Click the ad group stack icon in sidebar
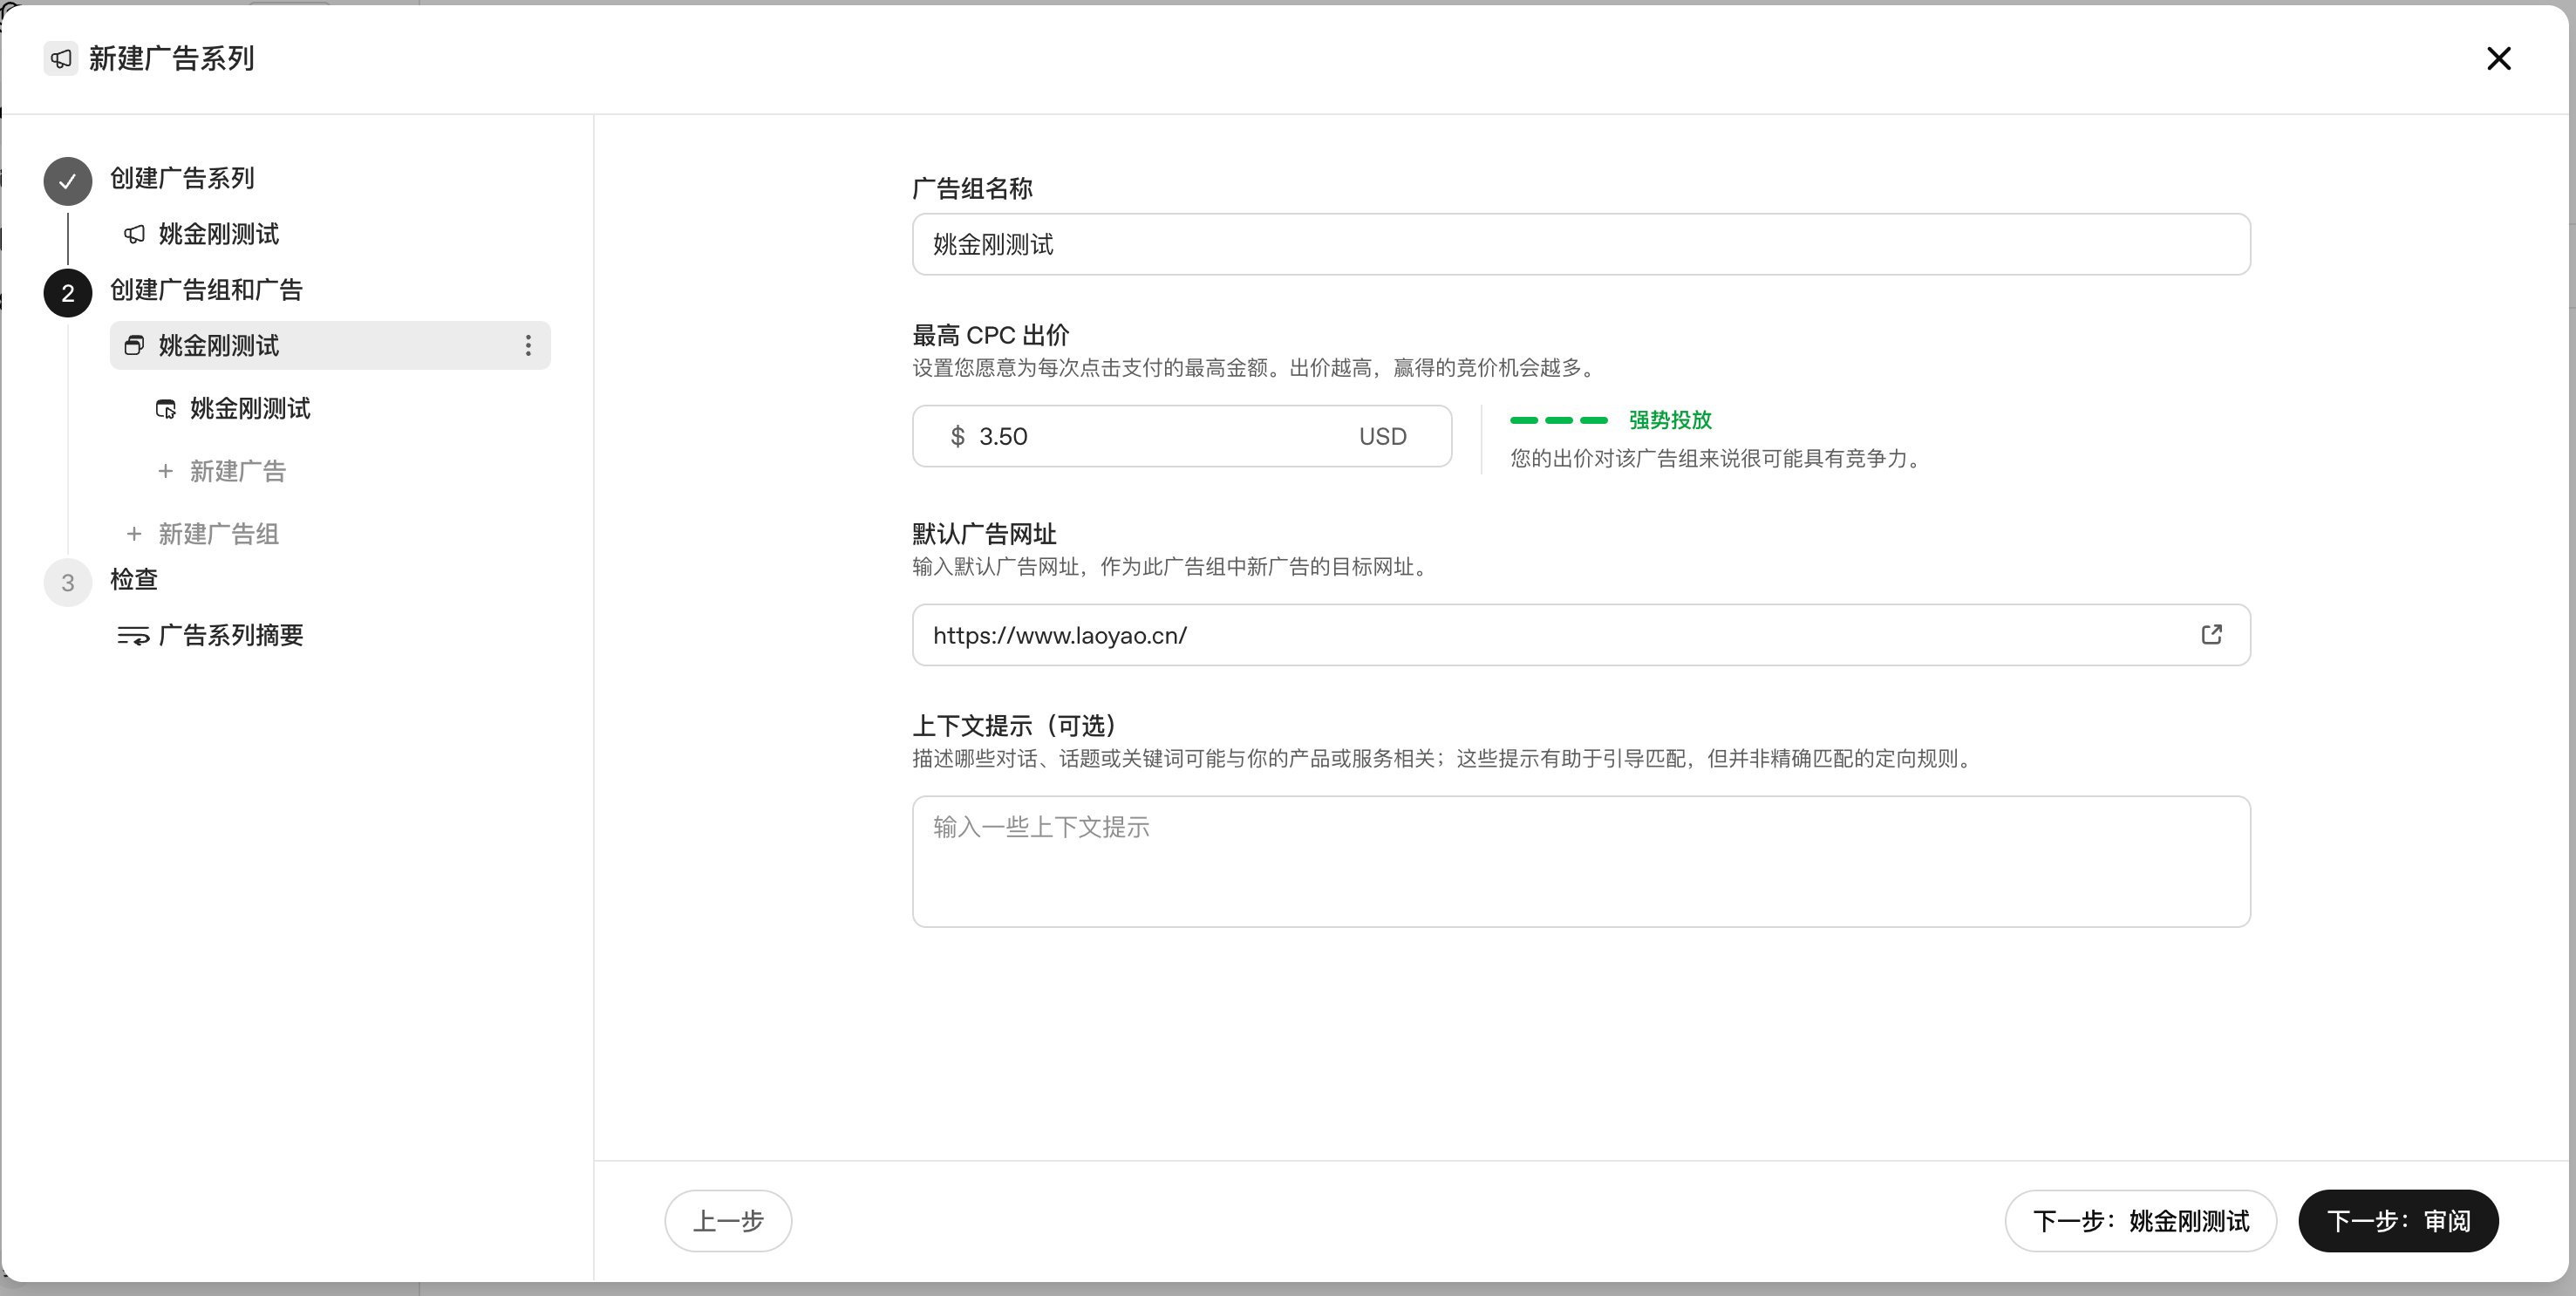The width and height of the screenshot is (2576, 1296). pyautogui.click(x=134, y=346)
